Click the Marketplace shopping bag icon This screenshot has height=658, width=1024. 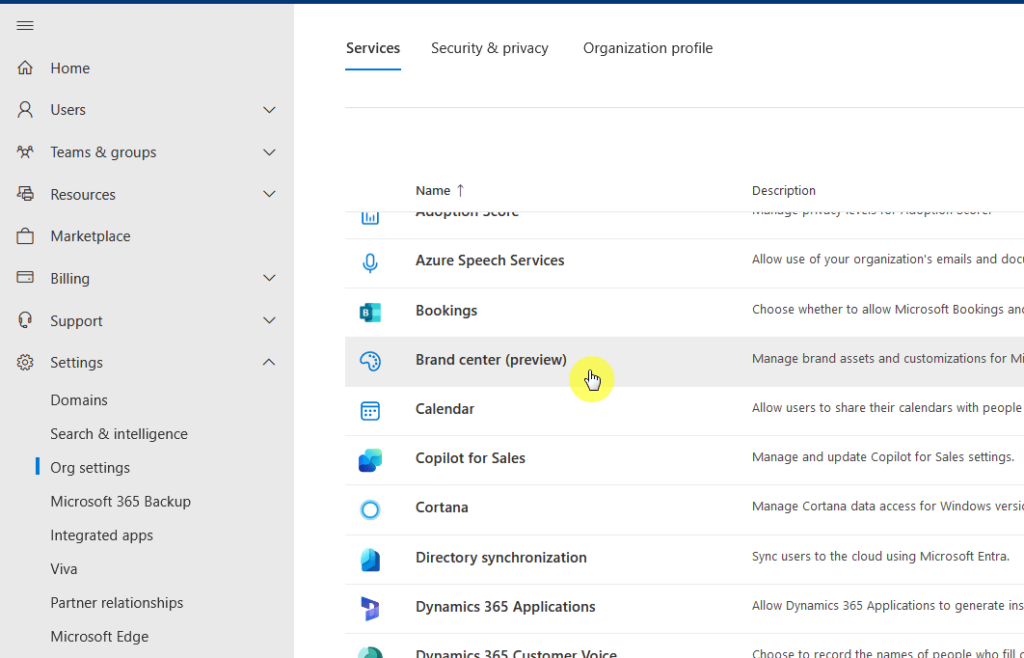pyautogui.click(x=25, y=236)
